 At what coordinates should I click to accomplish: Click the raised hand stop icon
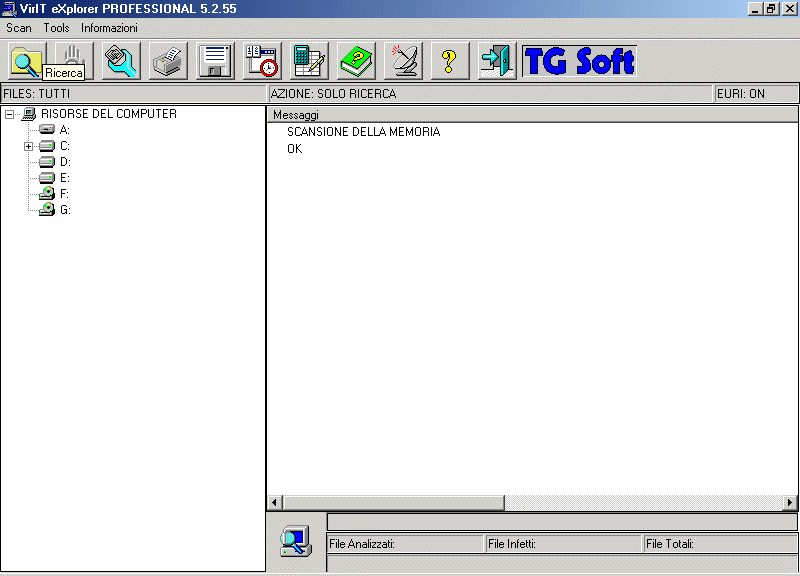(x=74, y=61)
